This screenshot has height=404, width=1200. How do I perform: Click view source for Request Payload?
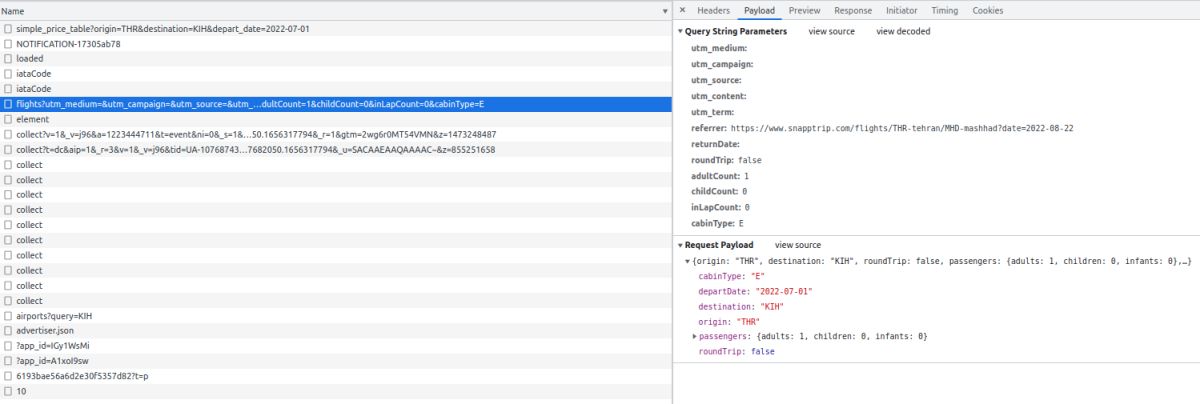[797, 245]
